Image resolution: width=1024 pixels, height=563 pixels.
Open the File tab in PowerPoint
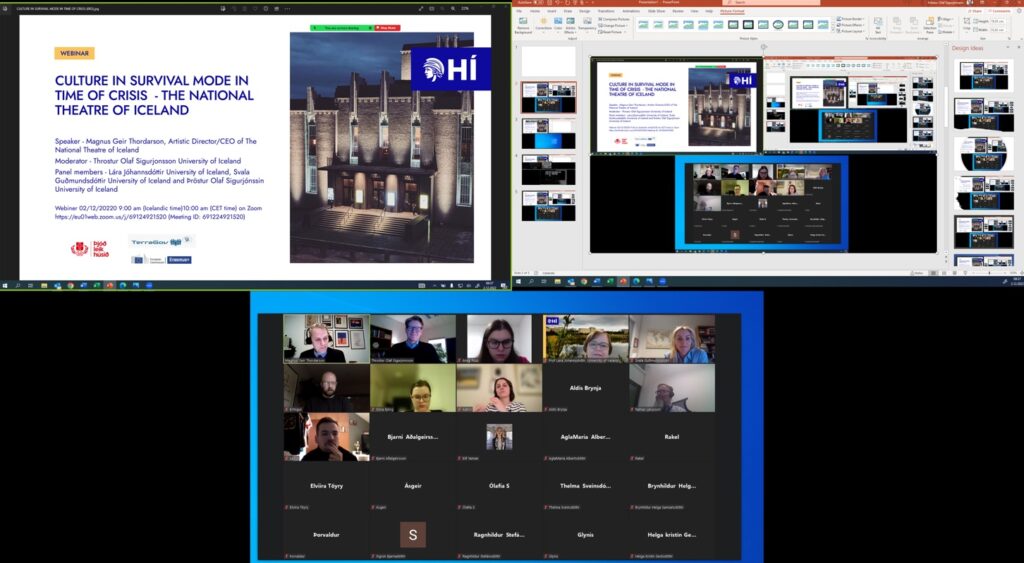click(x=519, y=11)
